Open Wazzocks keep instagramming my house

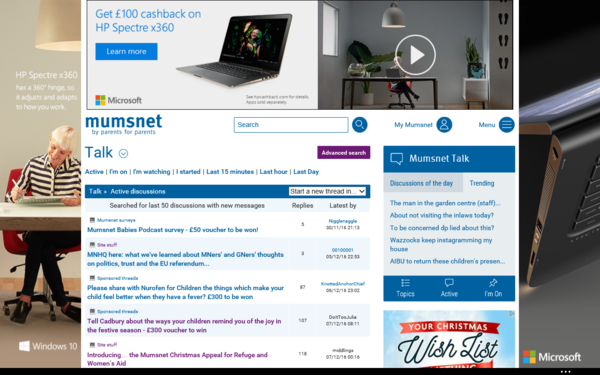[x=441, y=245]
